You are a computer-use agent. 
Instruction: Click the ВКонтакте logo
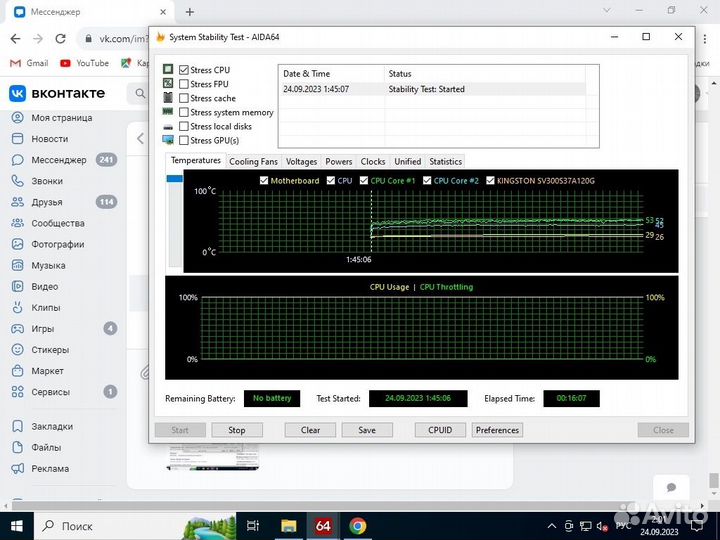[x=57, y=93]
